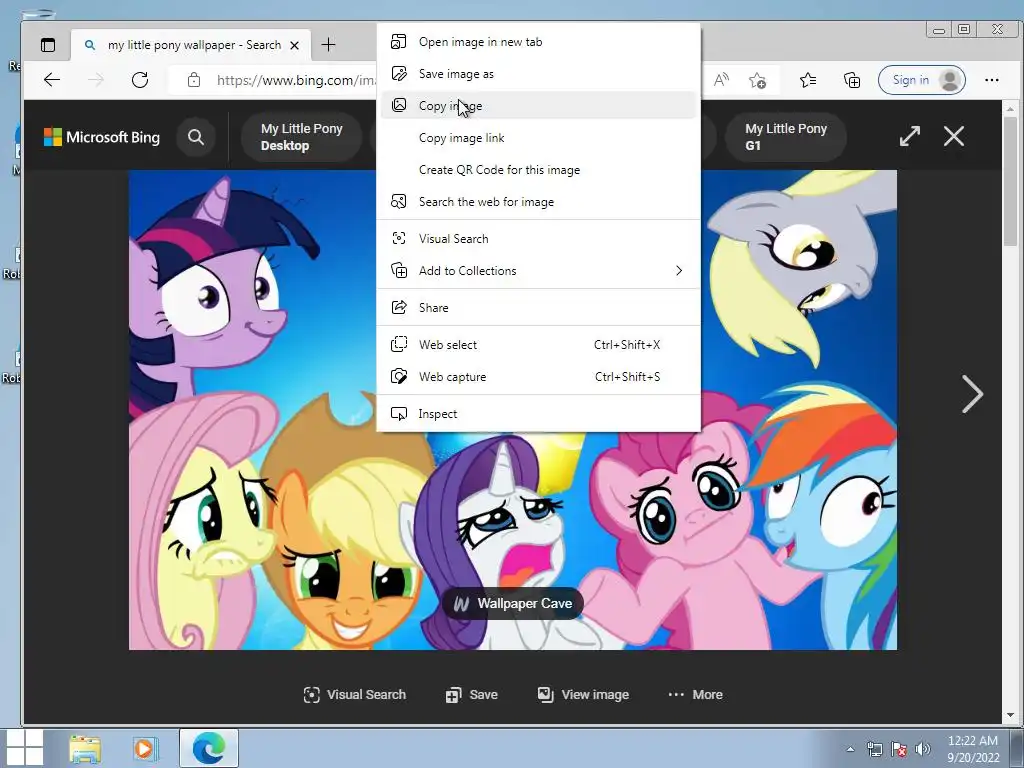Expand image viewer to full screen
Viewport: 1024px width, 768px height.
click(910, 136)
